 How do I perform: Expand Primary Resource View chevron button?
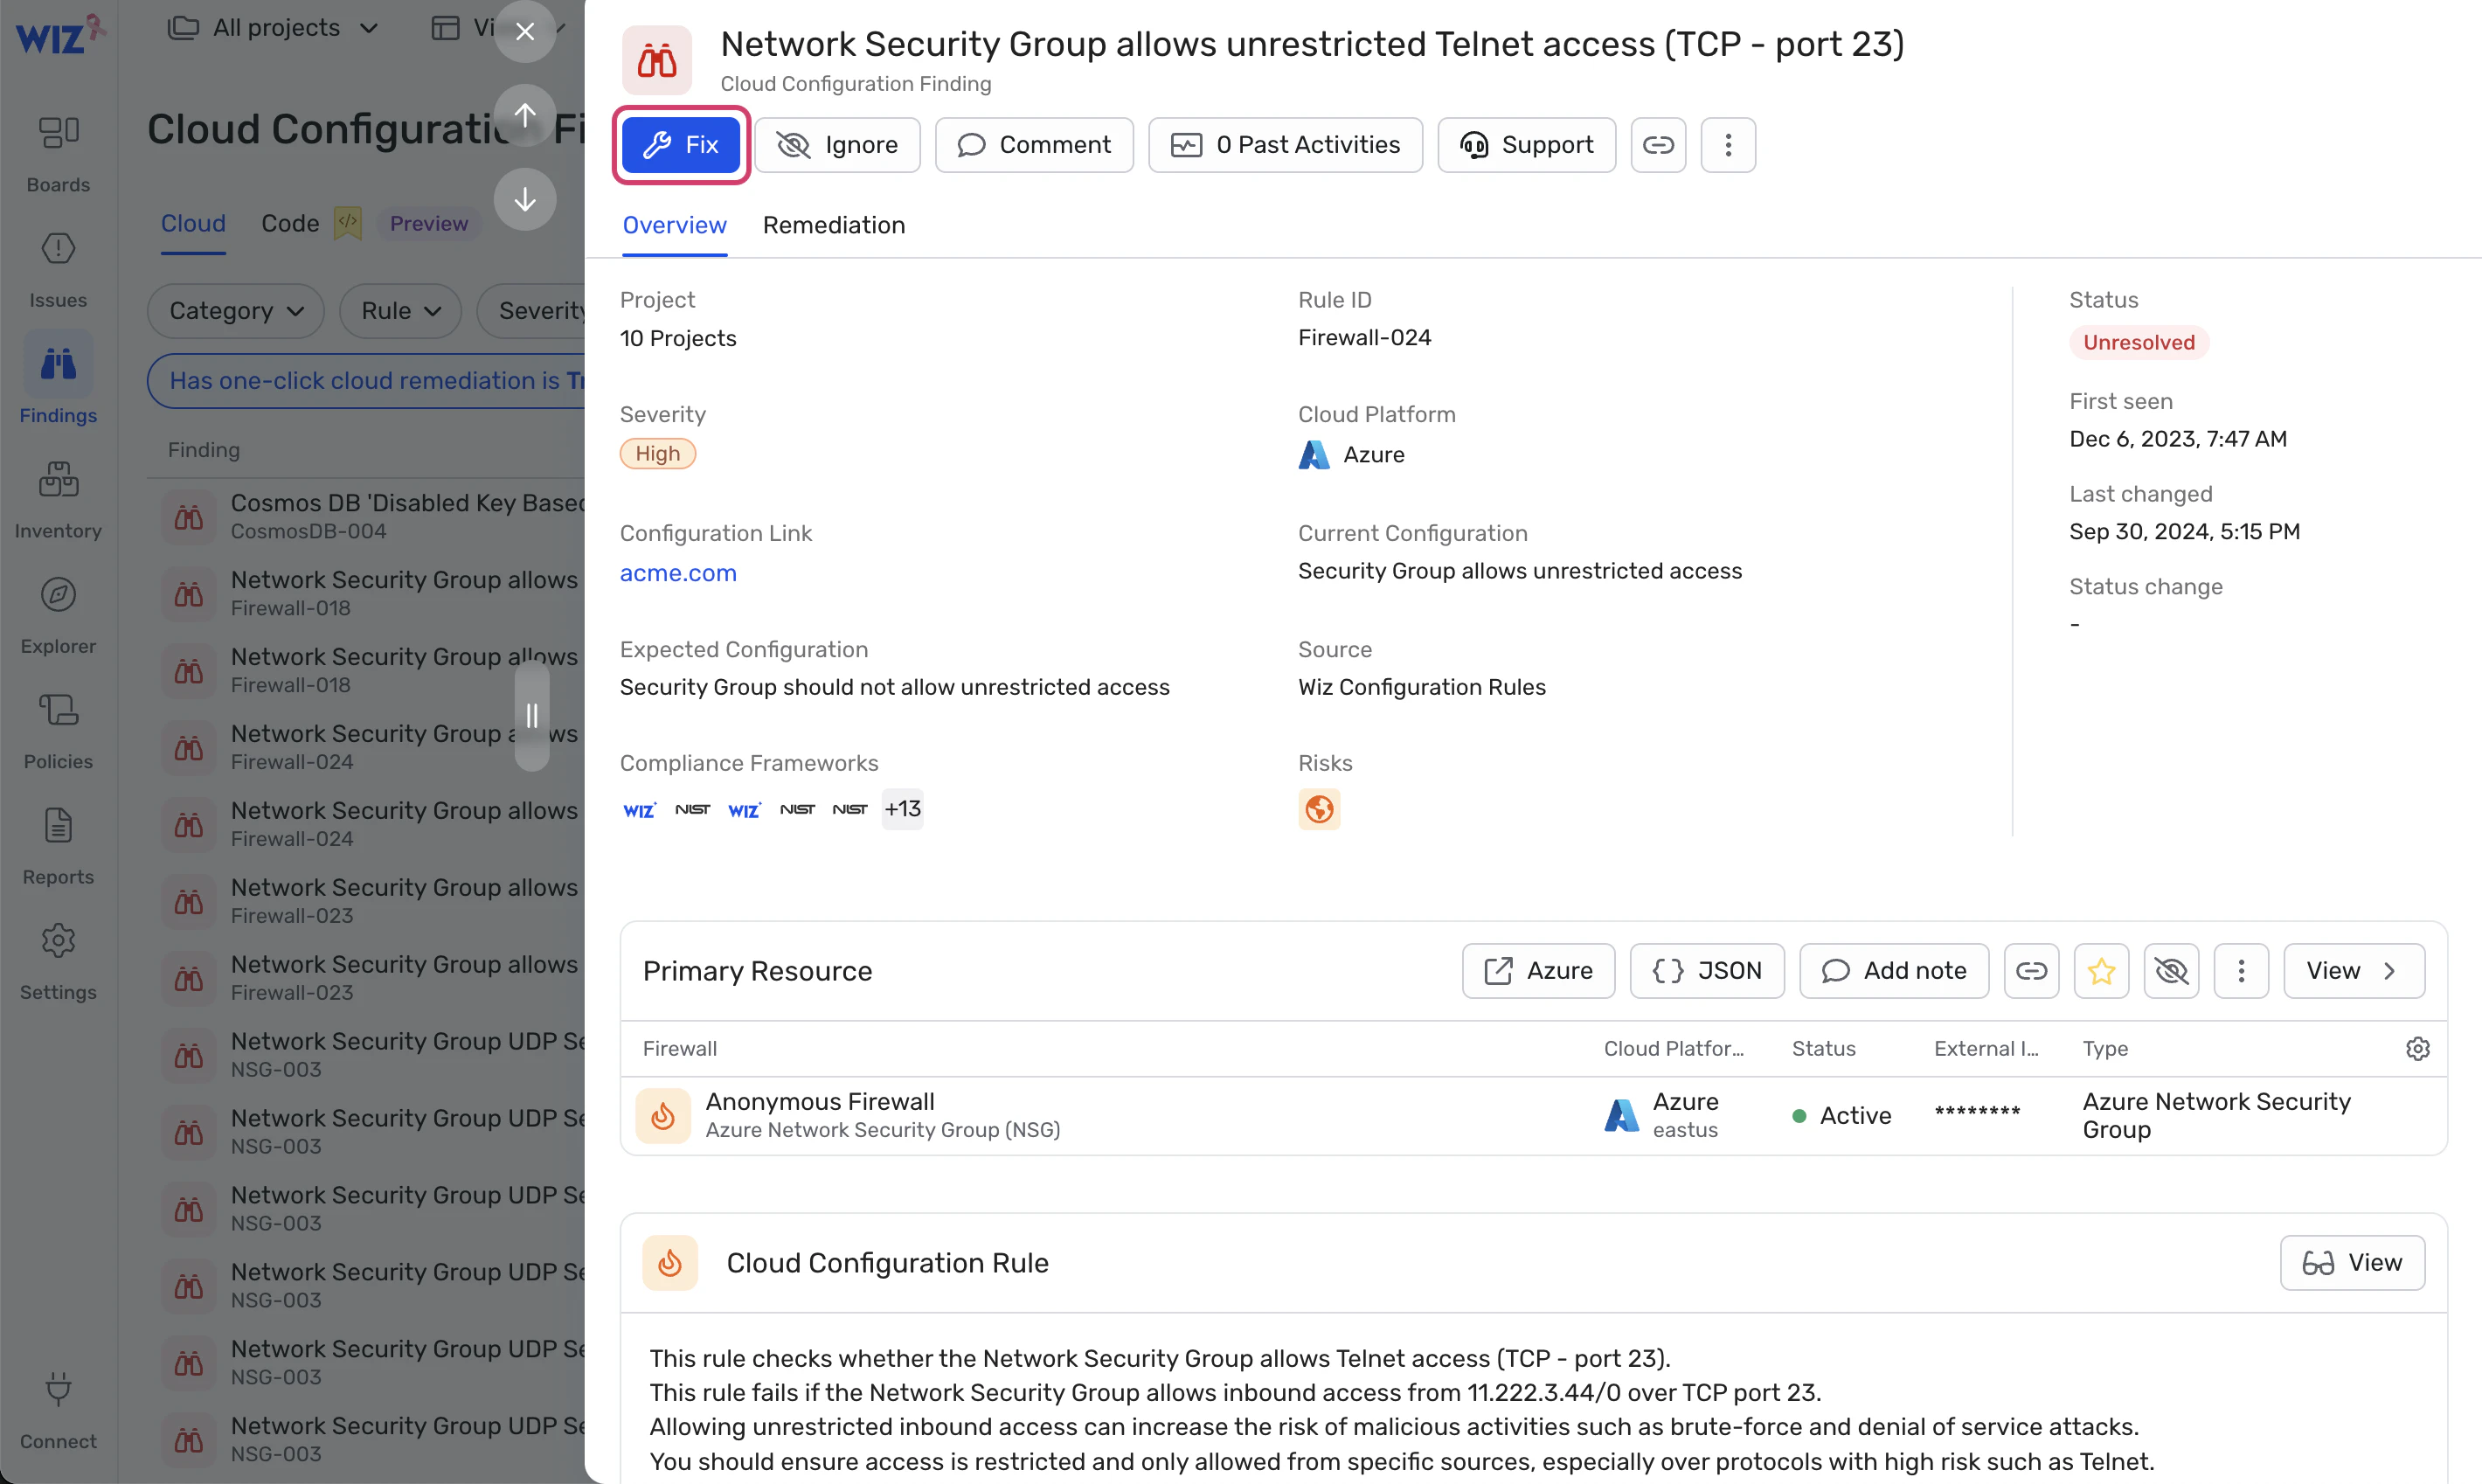pos(2354,971)
